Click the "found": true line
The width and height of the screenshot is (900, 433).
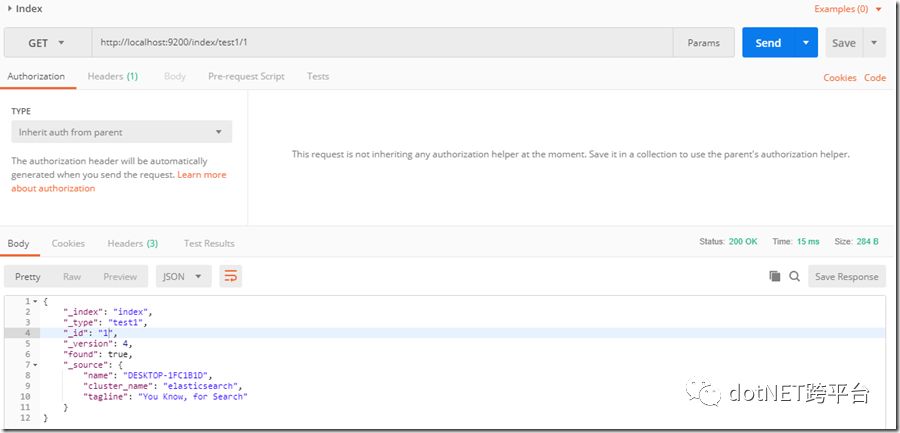pyautogui.click(x=98, y=354)
